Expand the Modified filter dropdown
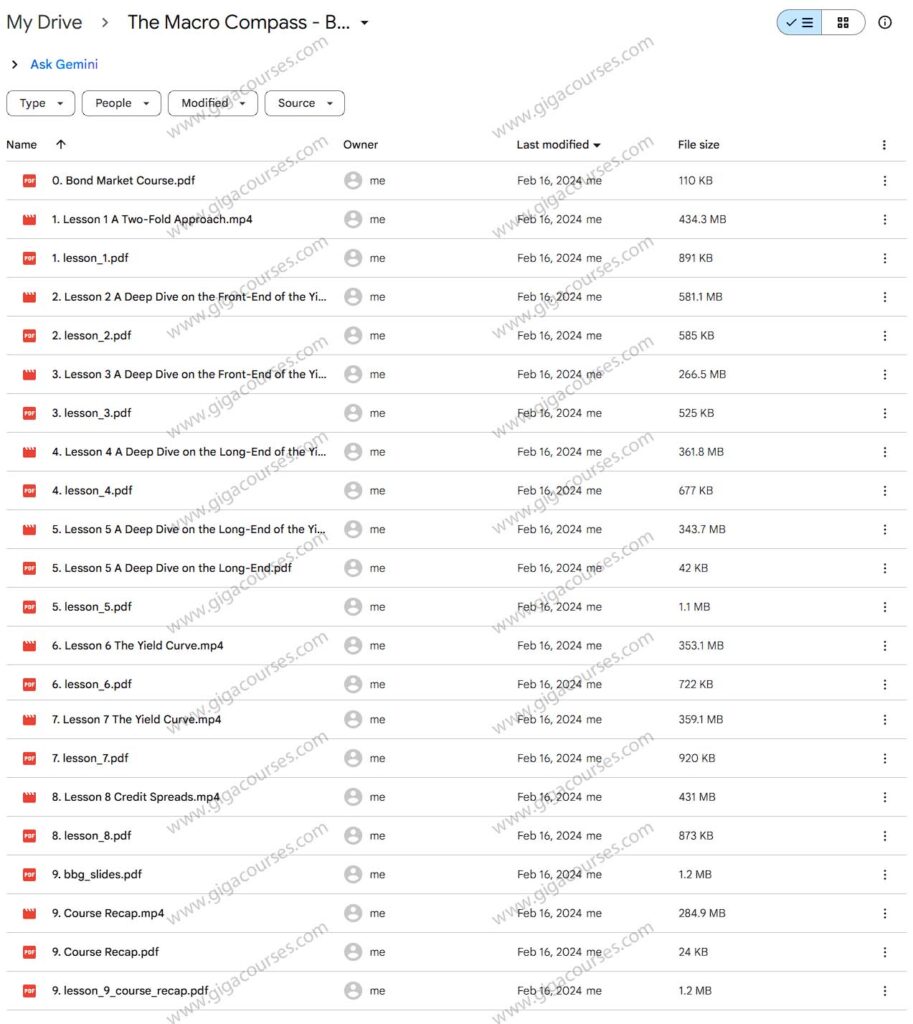 pos(212,103)
